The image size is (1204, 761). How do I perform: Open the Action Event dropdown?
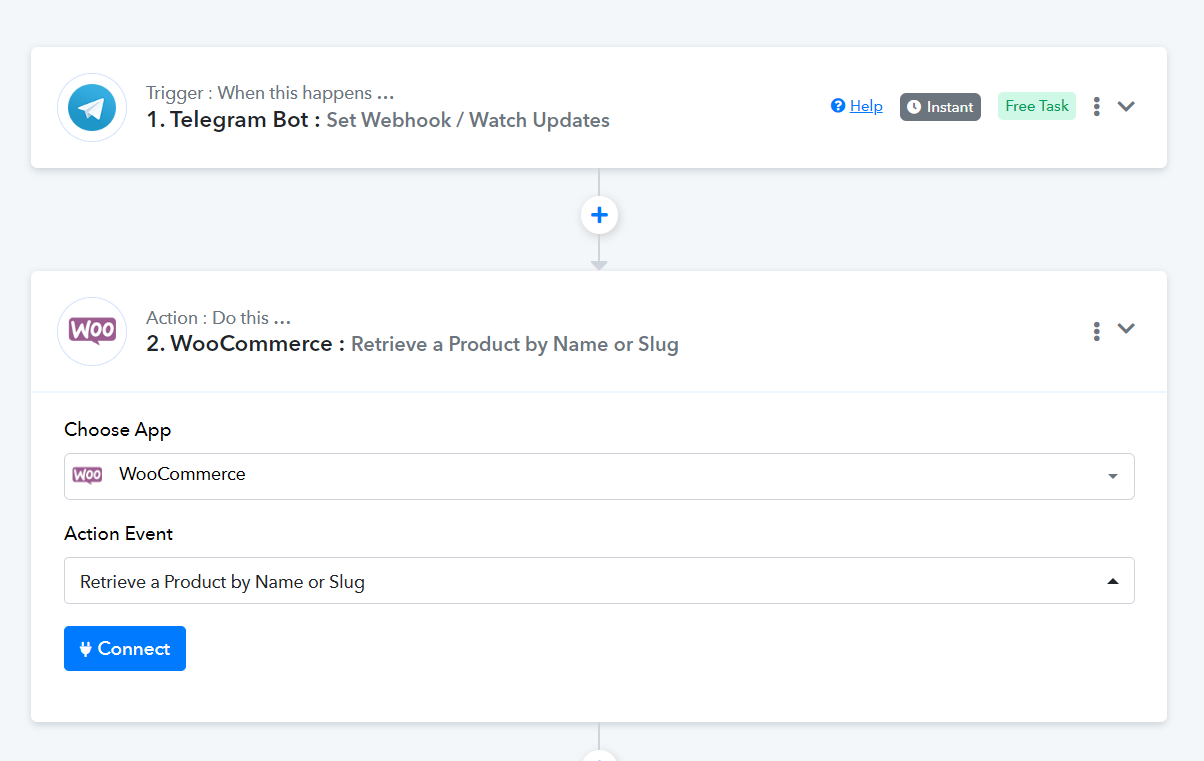point(599,580)
